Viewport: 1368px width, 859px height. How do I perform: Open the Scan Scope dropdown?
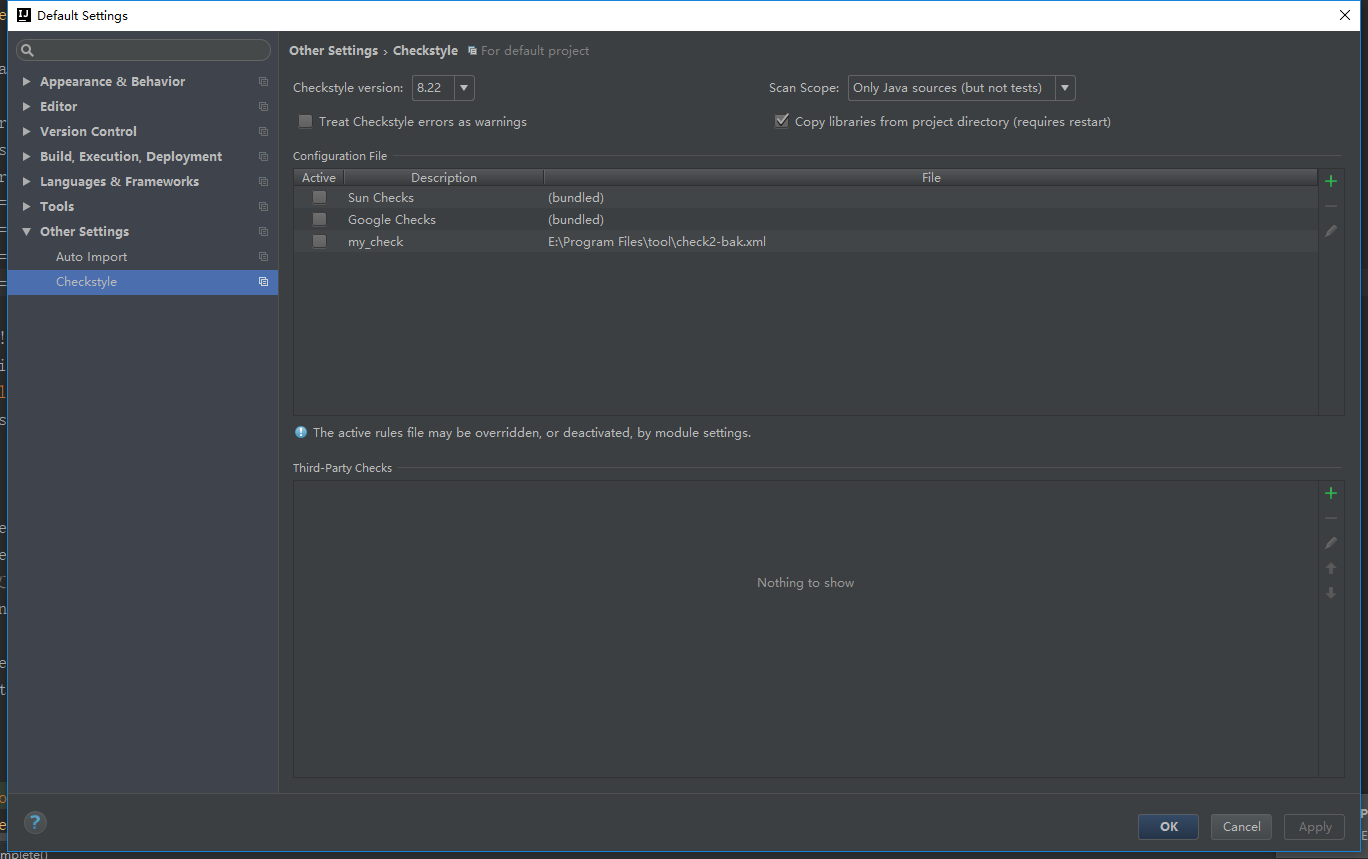click(1064, 87)
